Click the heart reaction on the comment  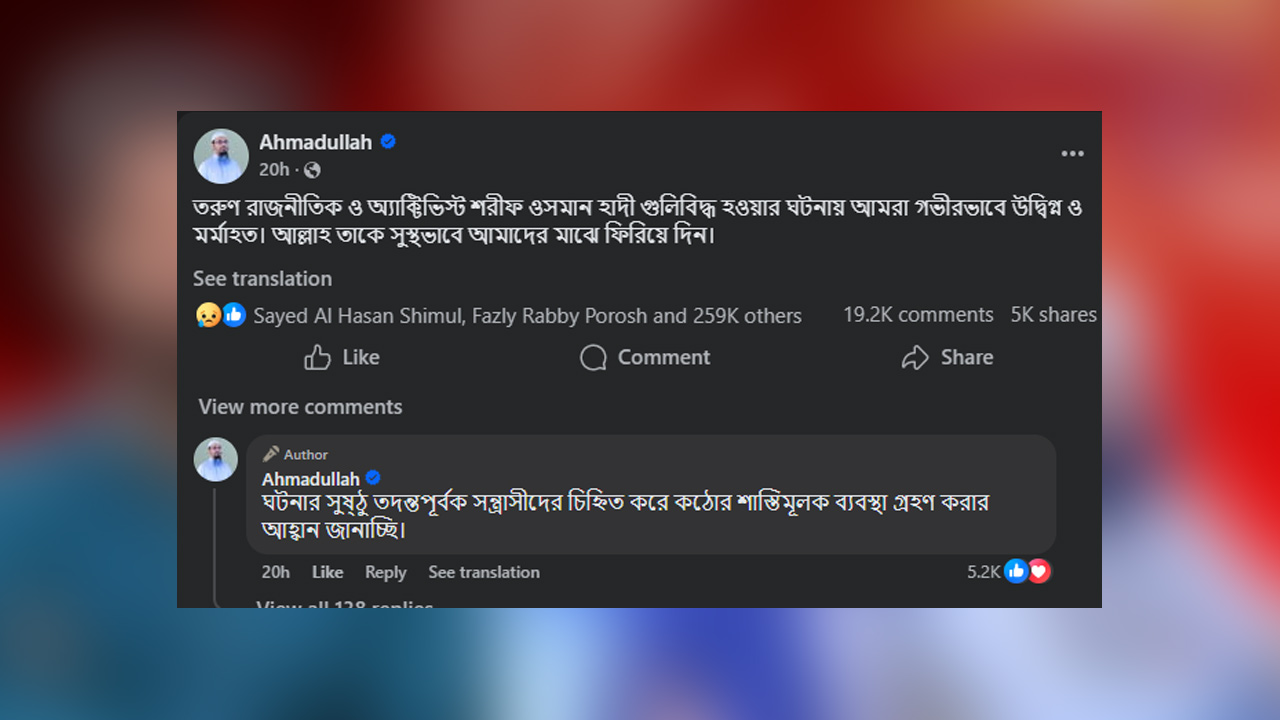[x=1040, y=571]
